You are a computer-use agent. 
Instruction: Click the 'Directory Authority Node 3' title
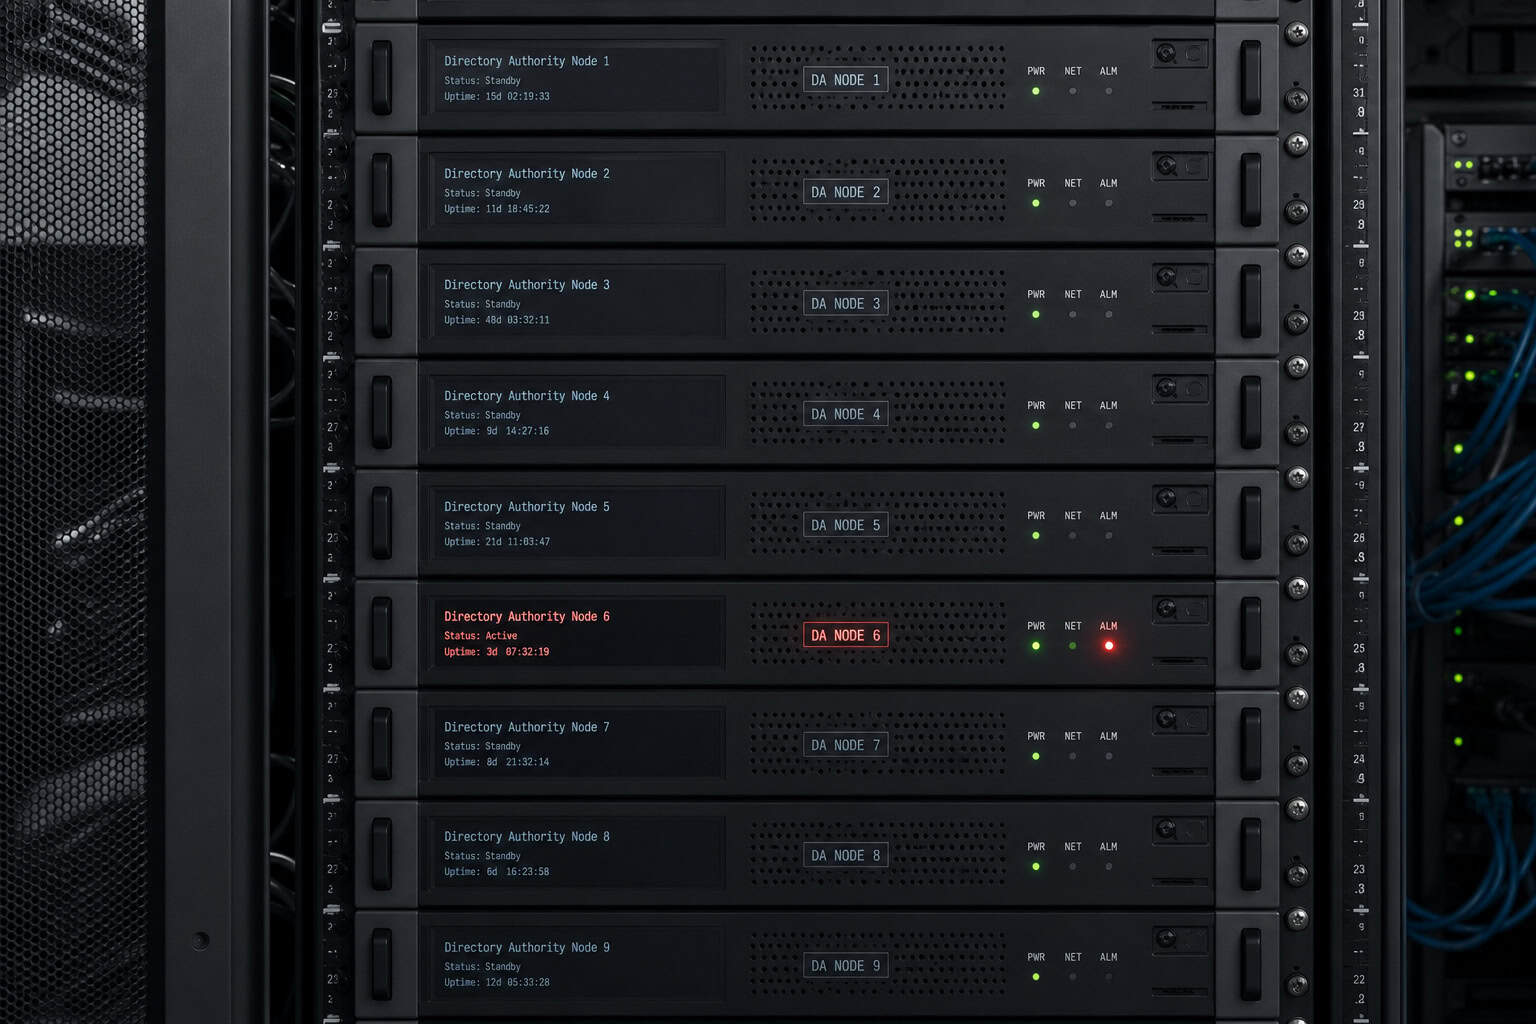click(x=527, y=285)
